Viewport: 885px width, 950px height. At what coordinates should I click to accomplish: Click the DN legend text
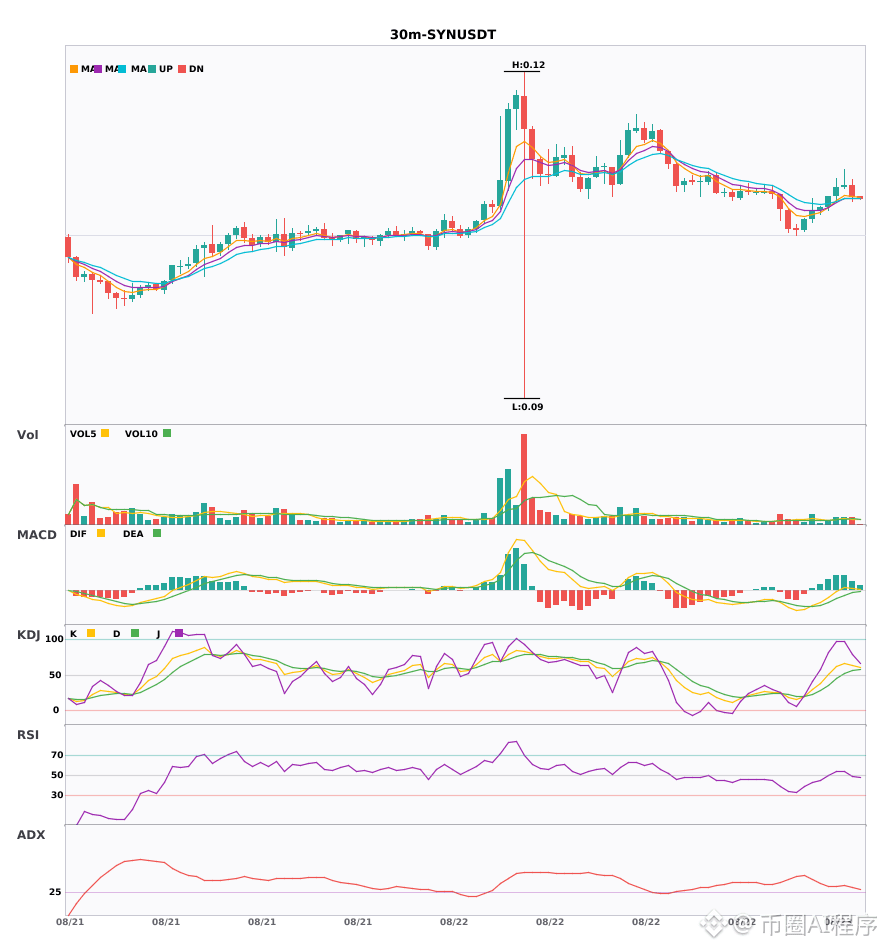(196, 69)
